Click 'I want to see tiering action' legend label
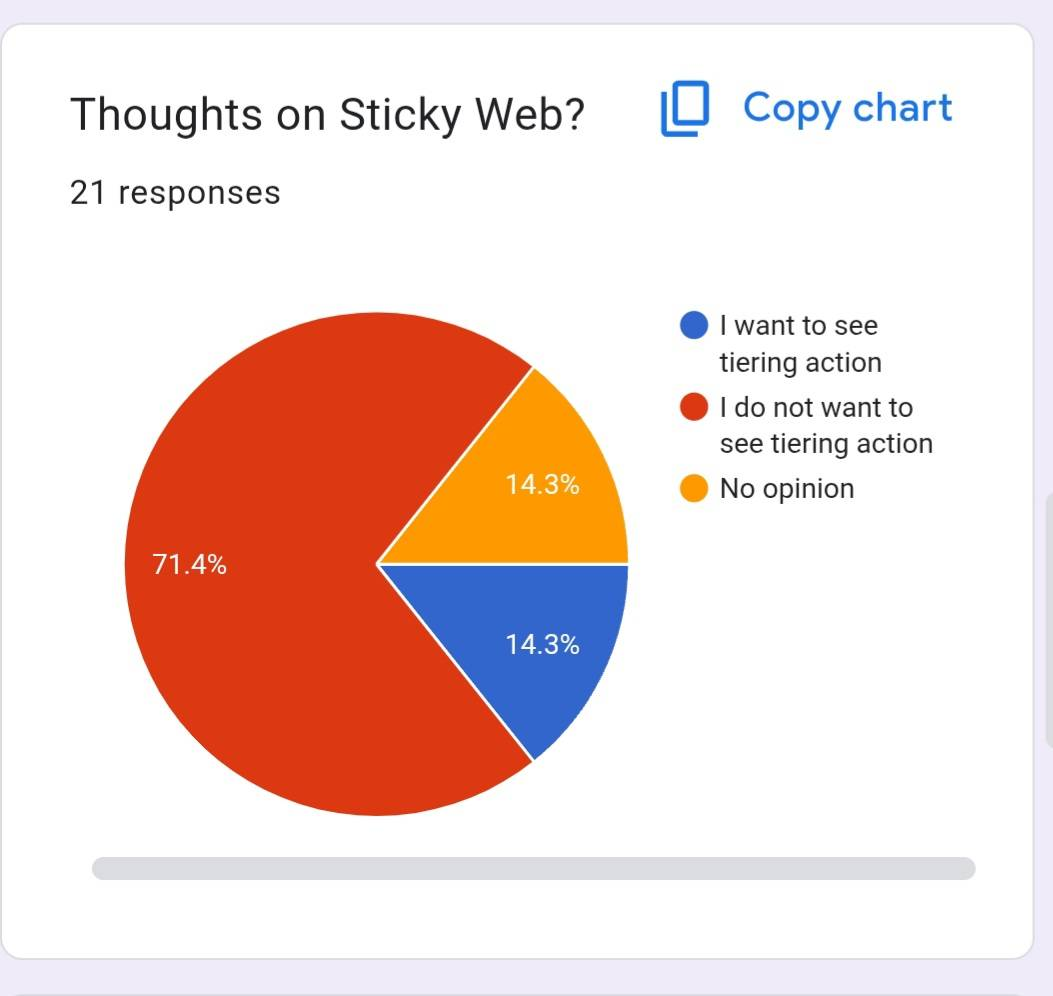 (x=800, y=344)
